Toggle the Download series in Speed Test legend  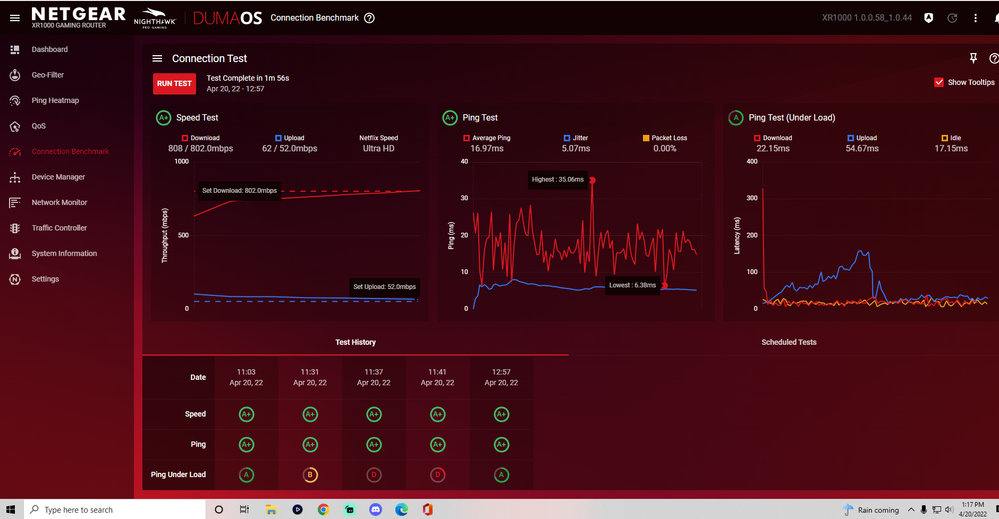pos(186,138)
